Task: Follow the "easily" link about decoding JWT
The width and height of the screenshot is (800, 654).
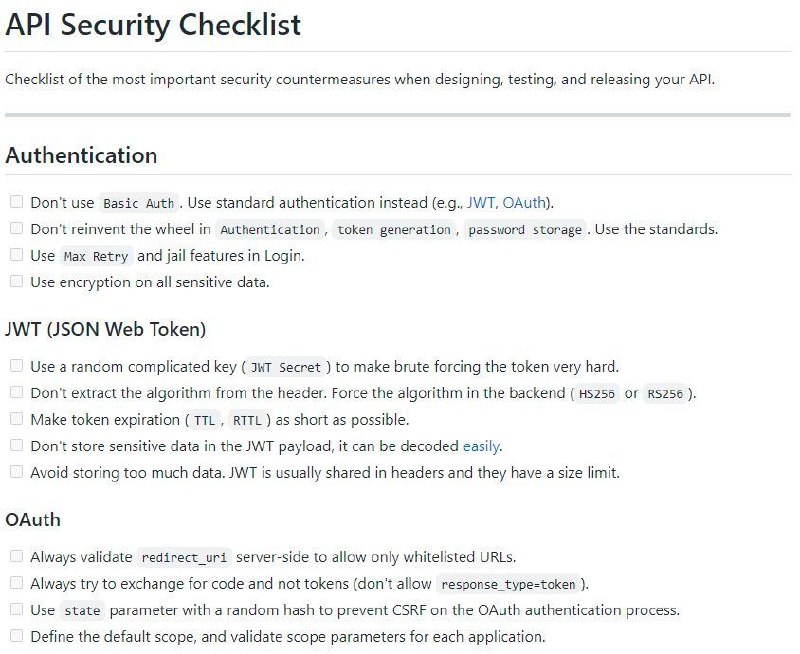Action: pos(481,446)
